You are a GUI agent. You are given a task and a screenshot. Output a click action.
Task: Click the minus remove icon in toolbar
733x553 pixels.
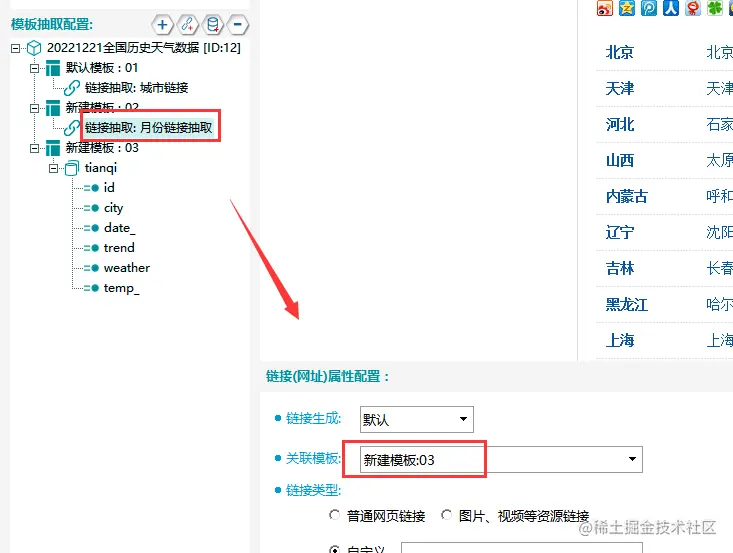point(238,24)
